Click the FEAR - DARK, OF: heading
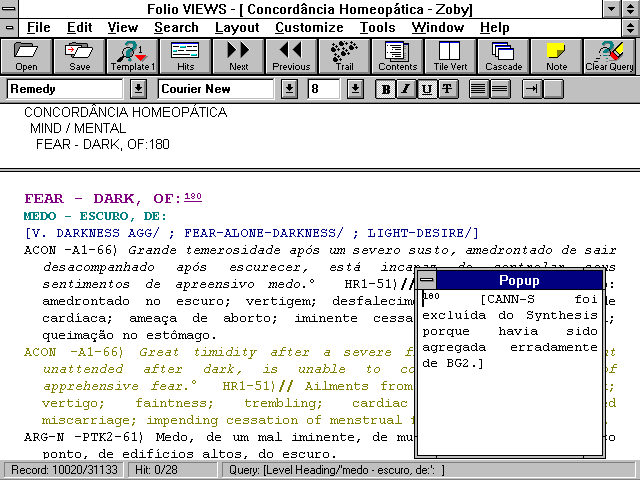The height and width of the screenshot is (480, 640). (103, 199)
